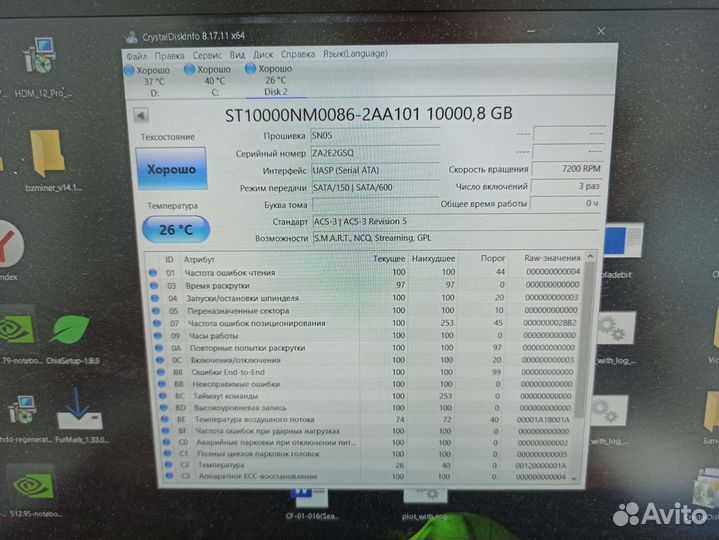Click the UASP (Serial ATA) interface field
The image size is (719, 540).
coord(375,170)
